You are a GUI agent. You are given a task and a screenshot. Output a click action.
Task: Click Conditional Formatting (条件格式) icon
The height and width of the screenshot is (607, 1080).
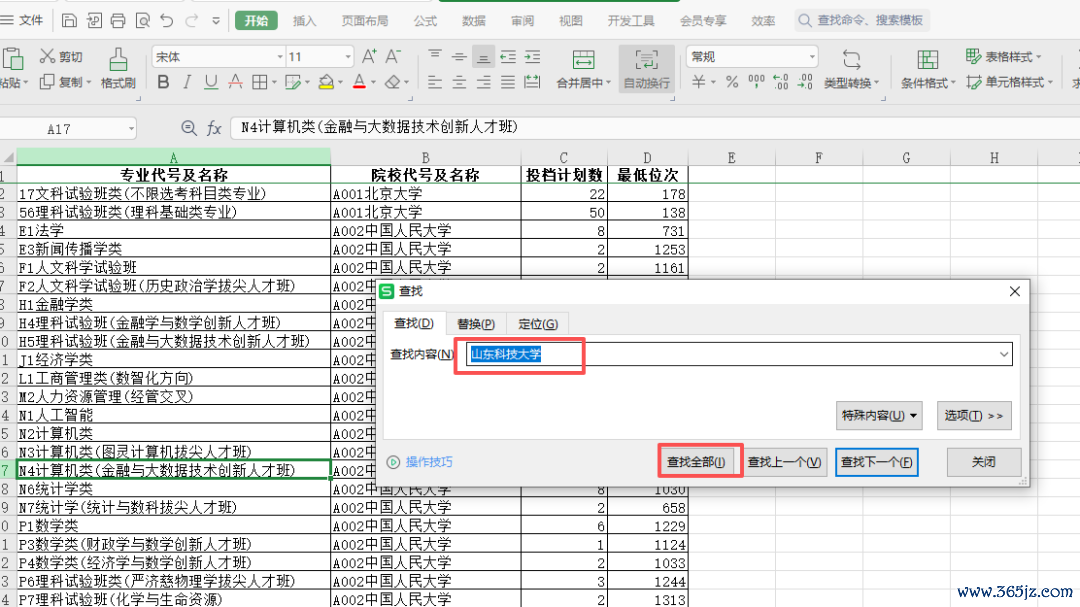(928, 60)
